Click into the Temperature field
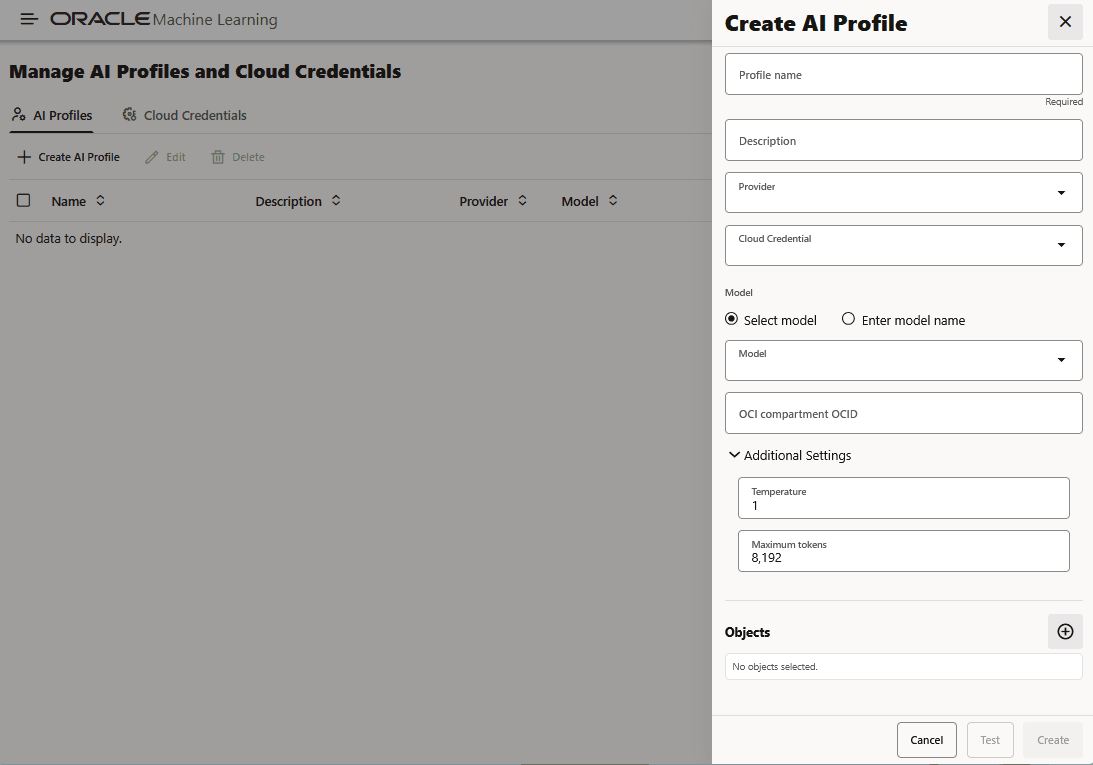Viewport: 1093px width, 765px height. 903,498
